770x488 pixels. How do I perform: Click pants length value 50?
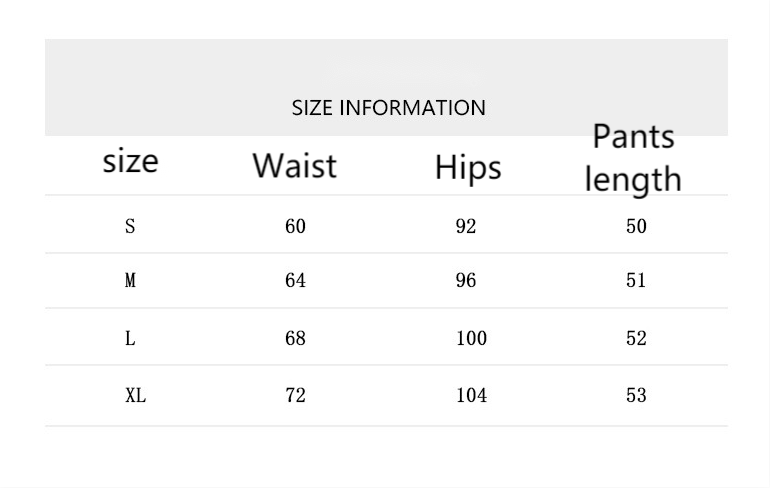click(x=636, y=226)
